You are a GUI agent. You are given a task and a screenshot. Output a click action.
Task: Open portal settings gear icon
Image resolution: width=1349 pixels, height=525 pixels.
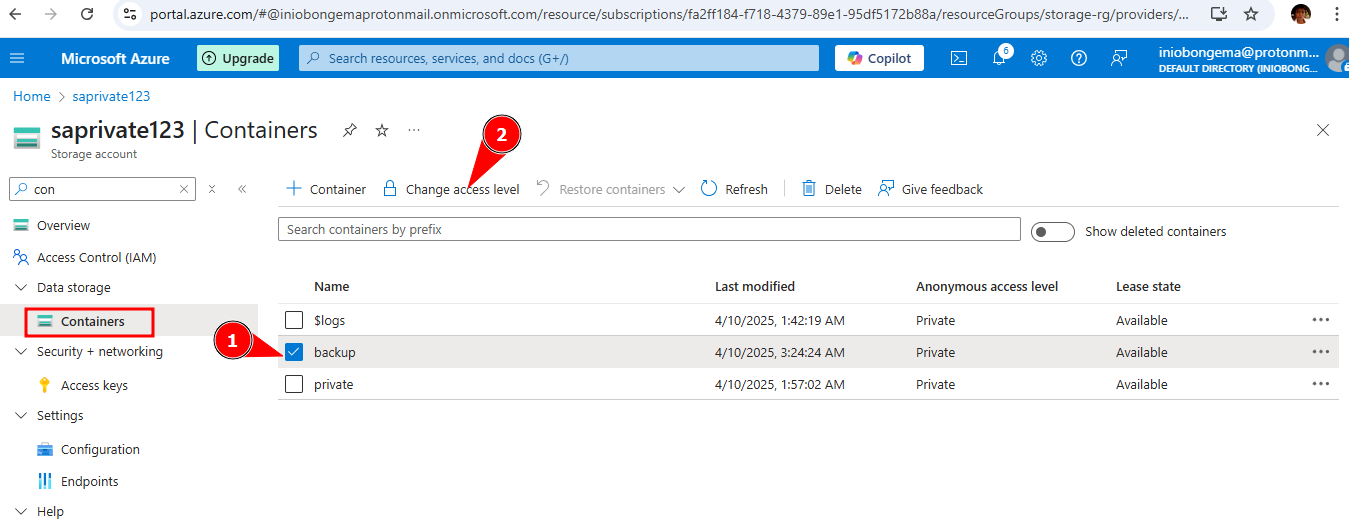(x=1039, y=58)
